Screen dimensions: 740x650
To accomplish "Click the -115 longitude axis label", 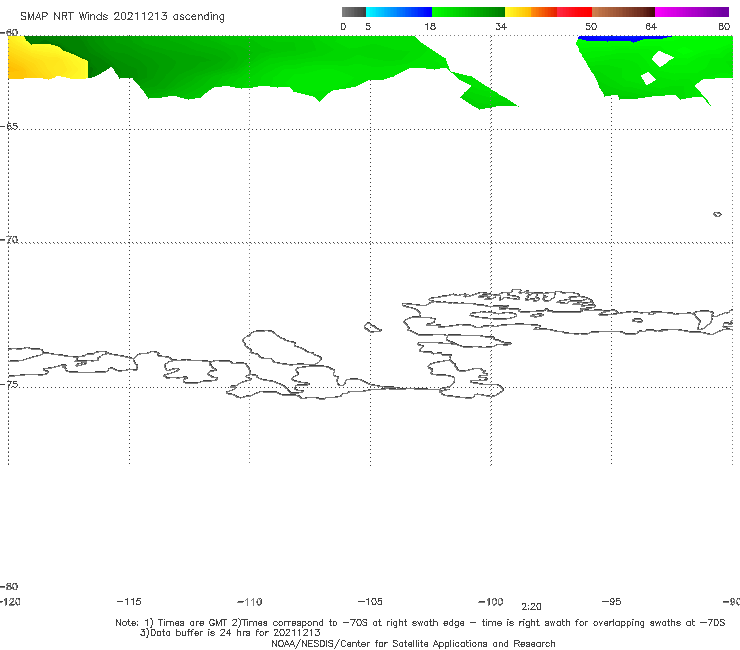I will pyautogui.click(x=129, y=602).
